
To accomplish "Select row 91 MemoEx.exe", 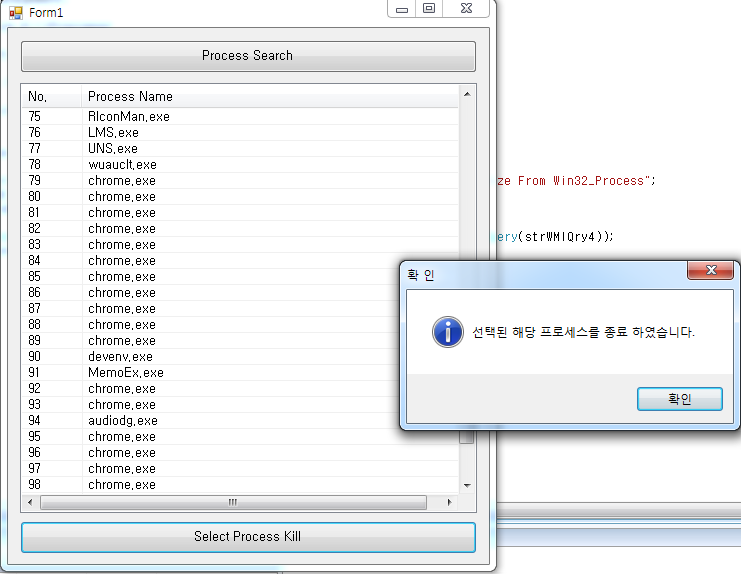I will point(211,373).
